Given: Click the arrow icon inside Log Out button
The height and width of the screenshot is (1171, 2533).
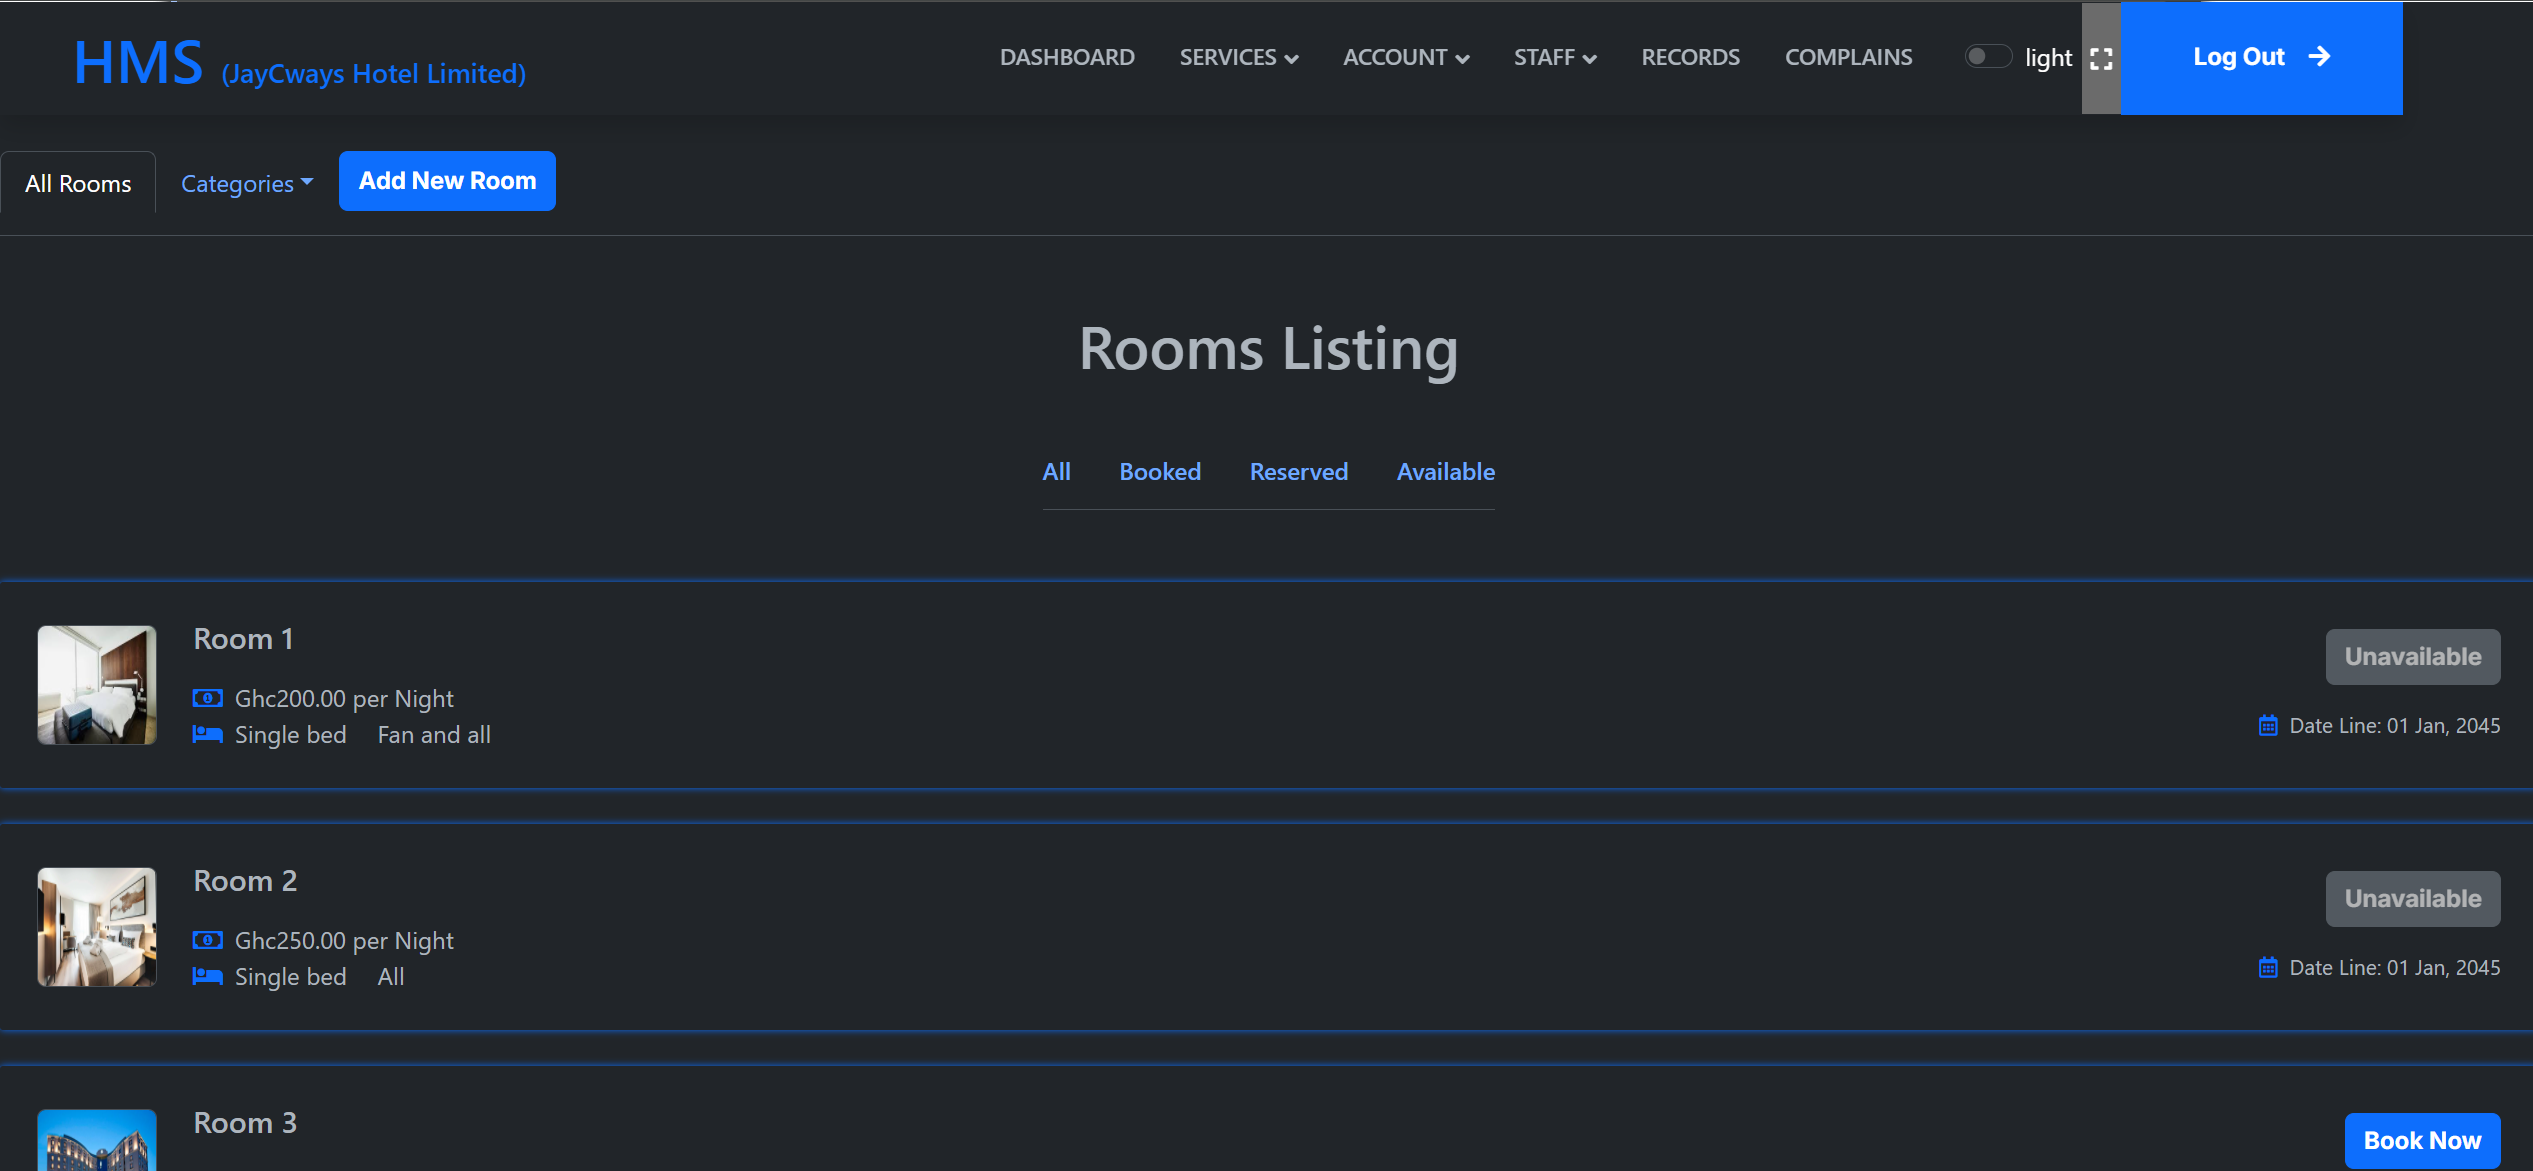Looking at the screenshot, I should click(2320, 57).
